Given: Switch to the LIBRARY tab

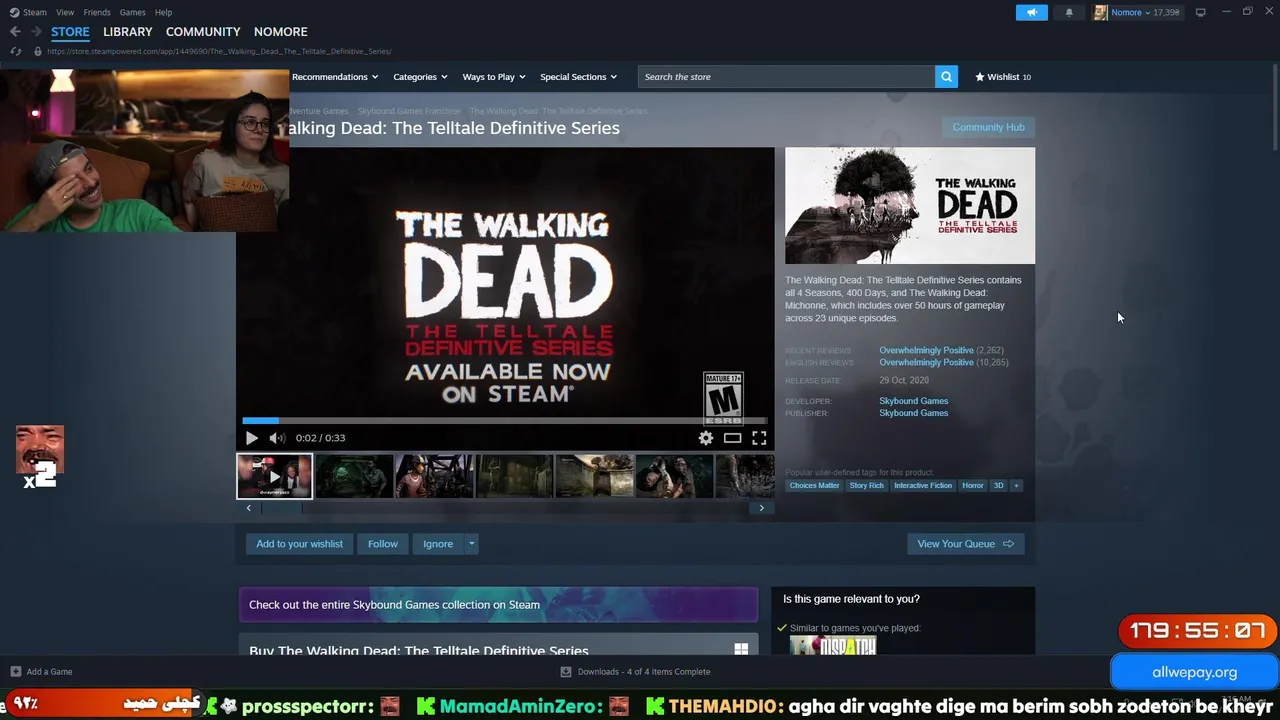Looking at the screenshot, I should point(128,32).
